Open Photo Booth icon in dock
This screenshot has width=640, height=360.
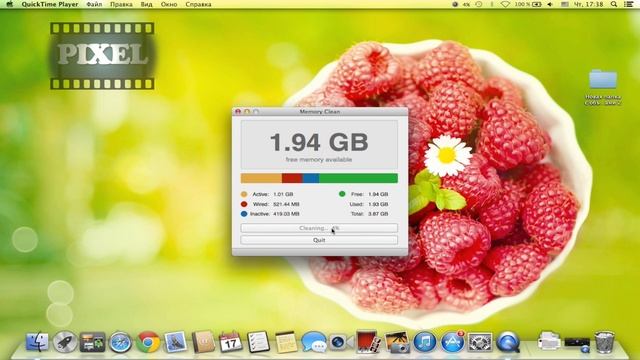coord(368,341)
